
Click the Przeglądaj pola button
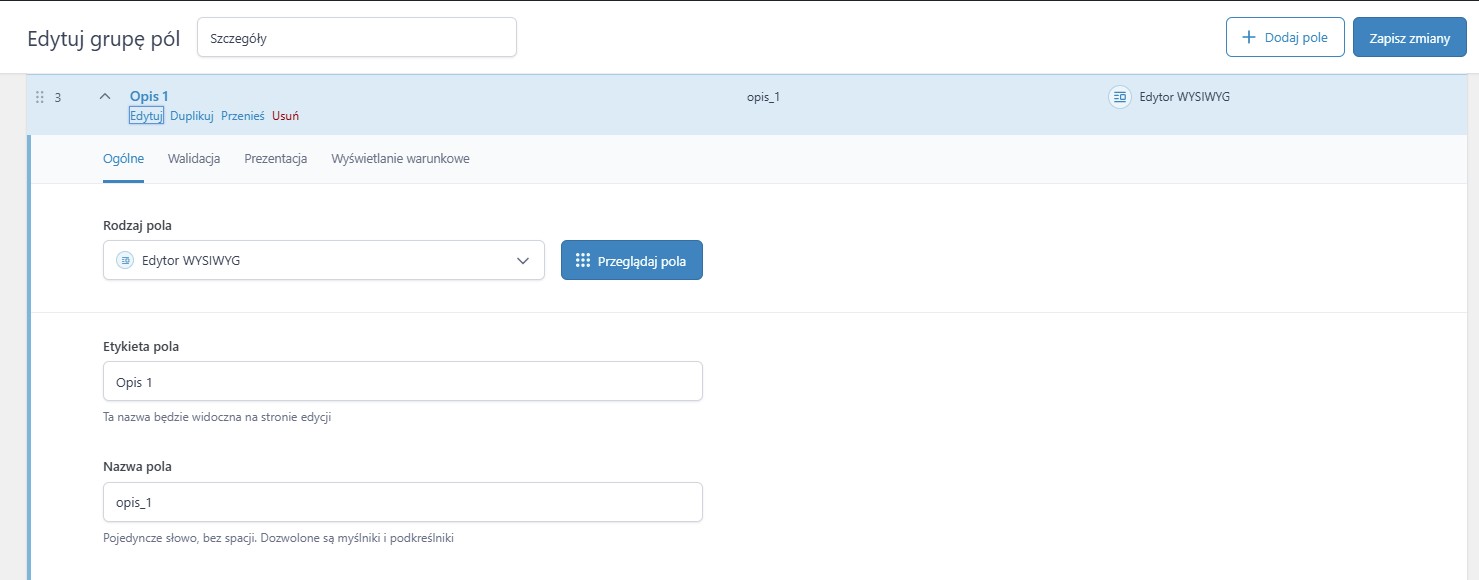pos(631,260)
